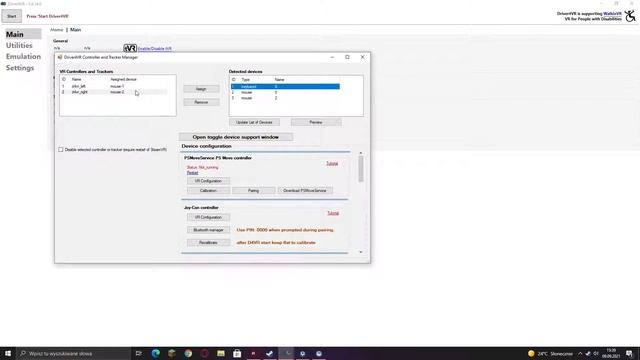Open the Emulation section in the sidebar
Screen dimensions: 640x360
pos(23,56)
